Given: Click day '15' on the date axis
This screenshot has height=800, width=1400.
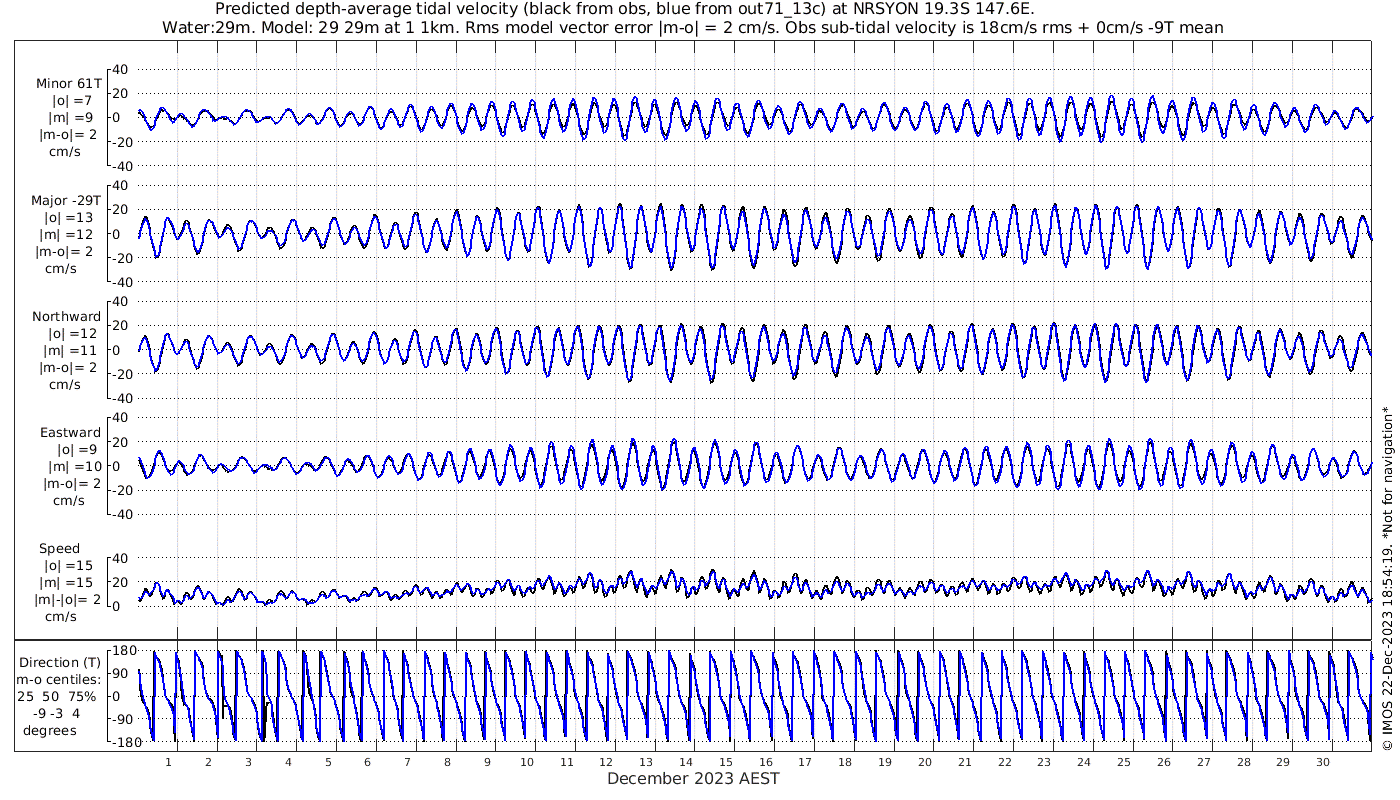Looking at the screenshot, I should pos(726,762).
